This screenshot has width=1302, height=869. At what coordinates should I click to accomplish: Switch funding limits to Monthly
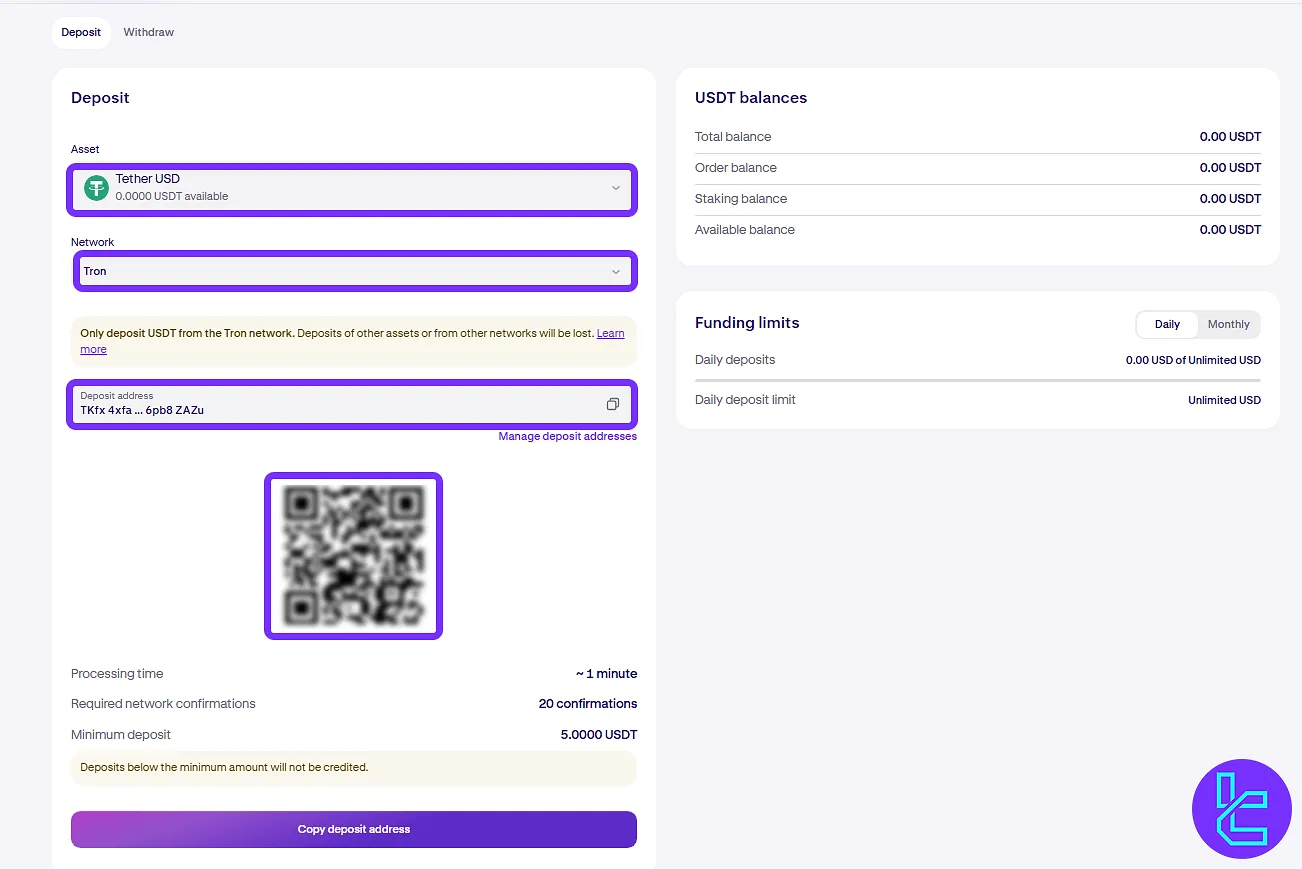point(1228,324)
